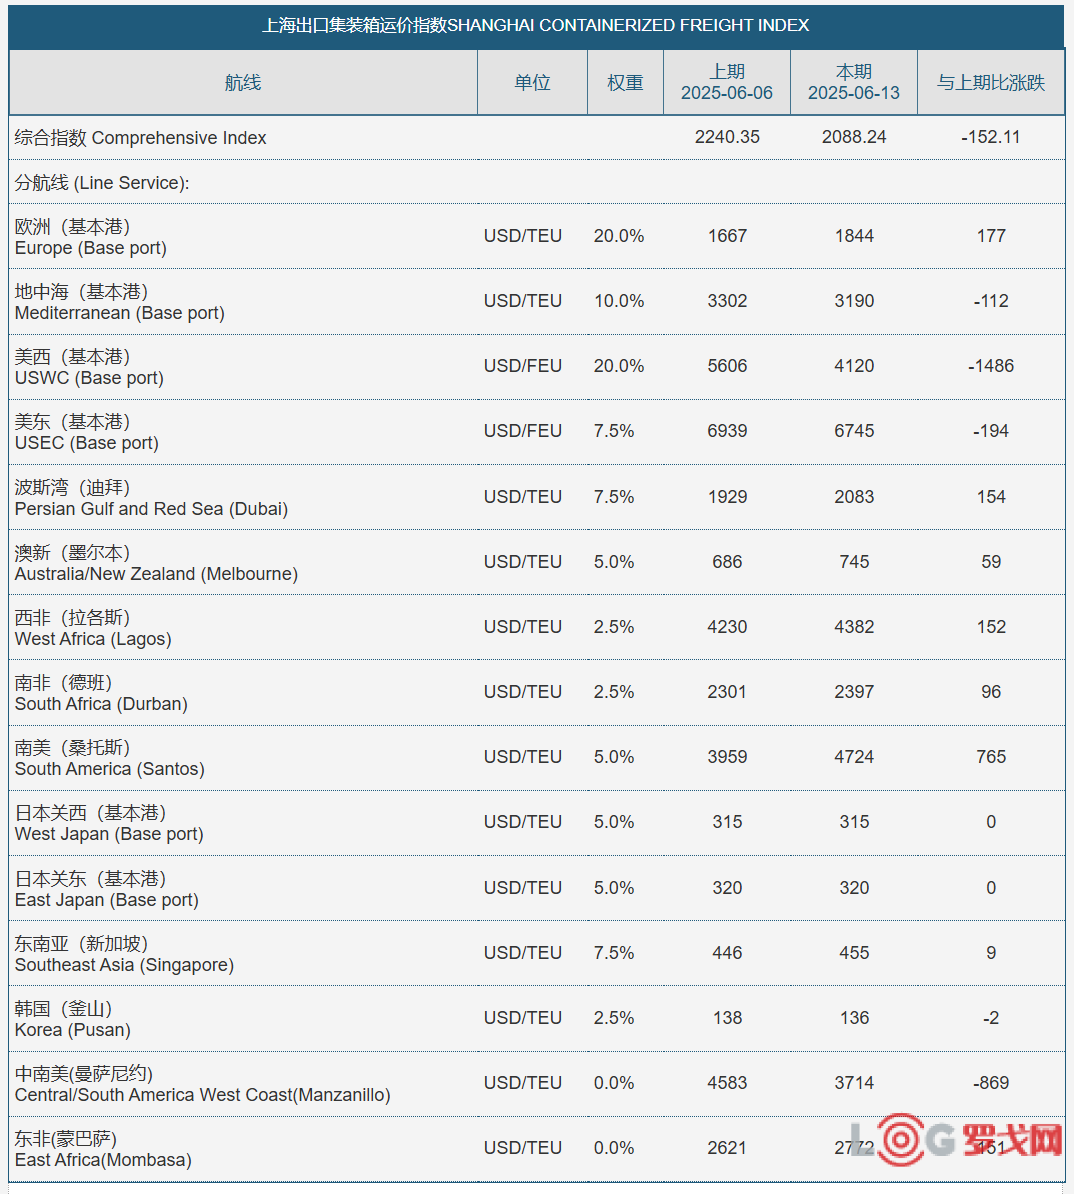Select the Southeast Asia (Singapore) route
Image resolution: width=1074 pixels, height=1194 pixels.
click(x=124, y=954)
